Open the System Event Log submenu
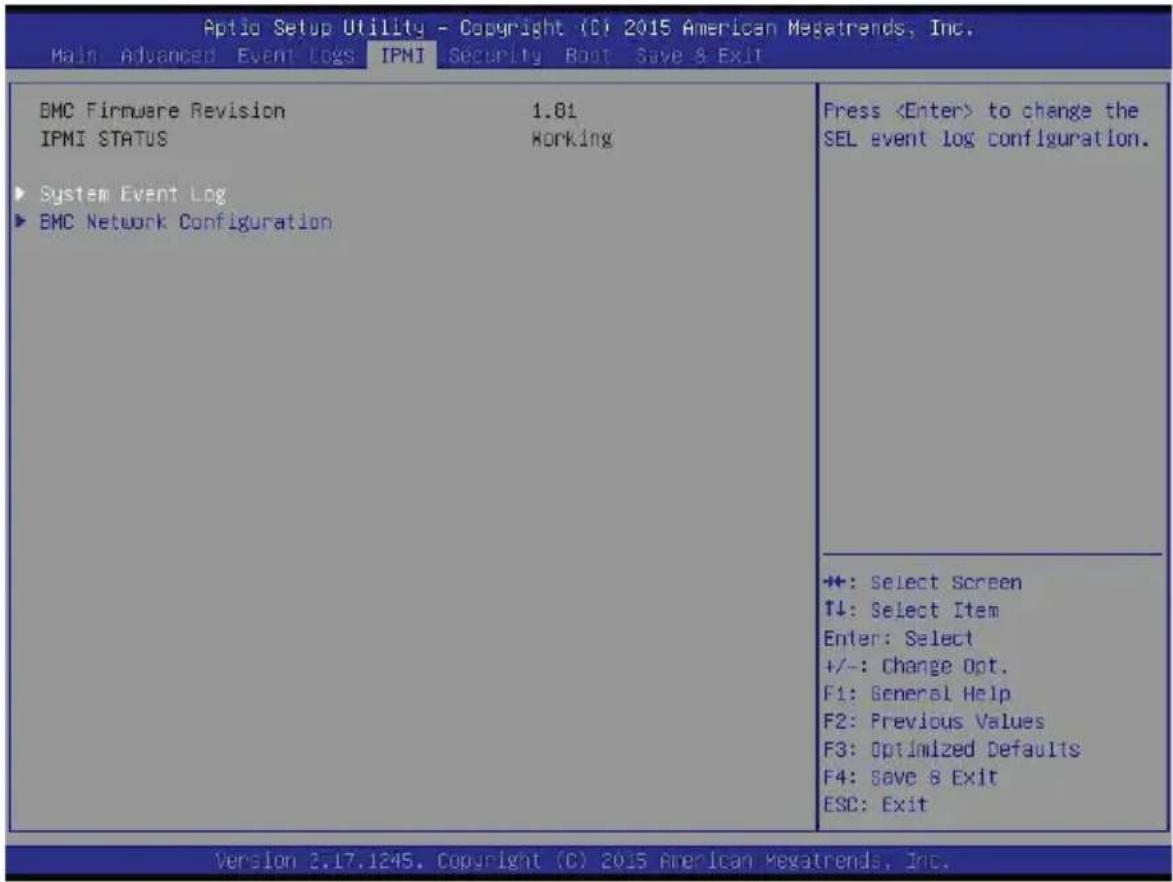 132,195
